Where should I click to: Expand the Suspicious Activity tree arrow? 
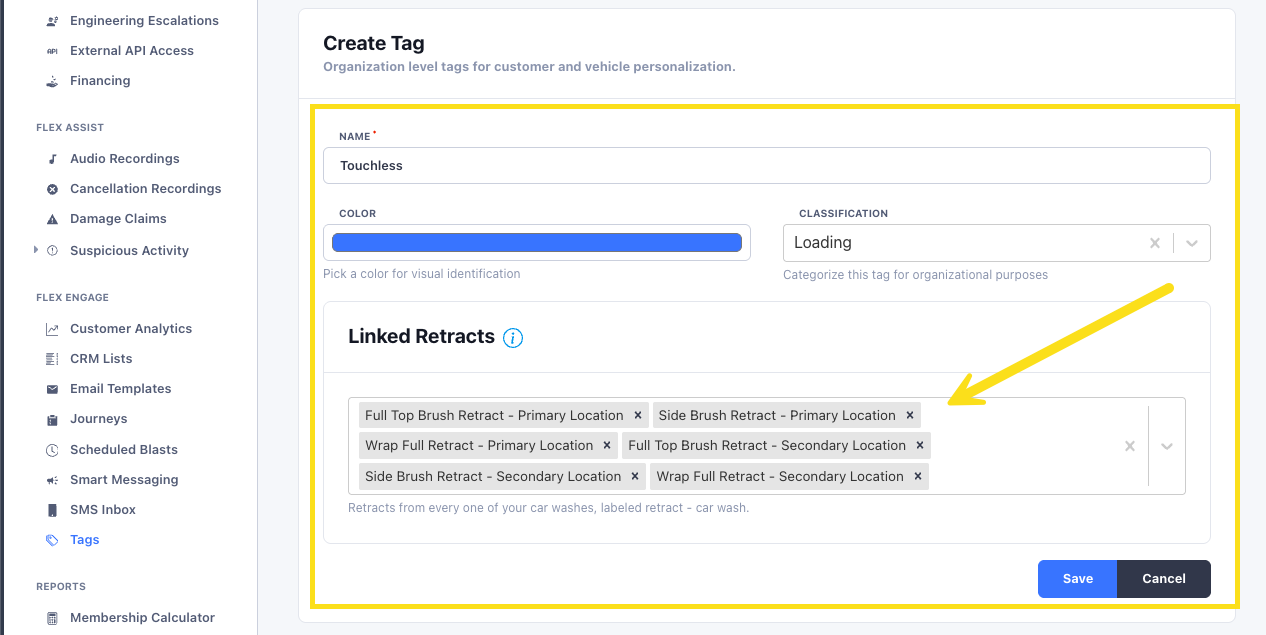tap(37, 250)
